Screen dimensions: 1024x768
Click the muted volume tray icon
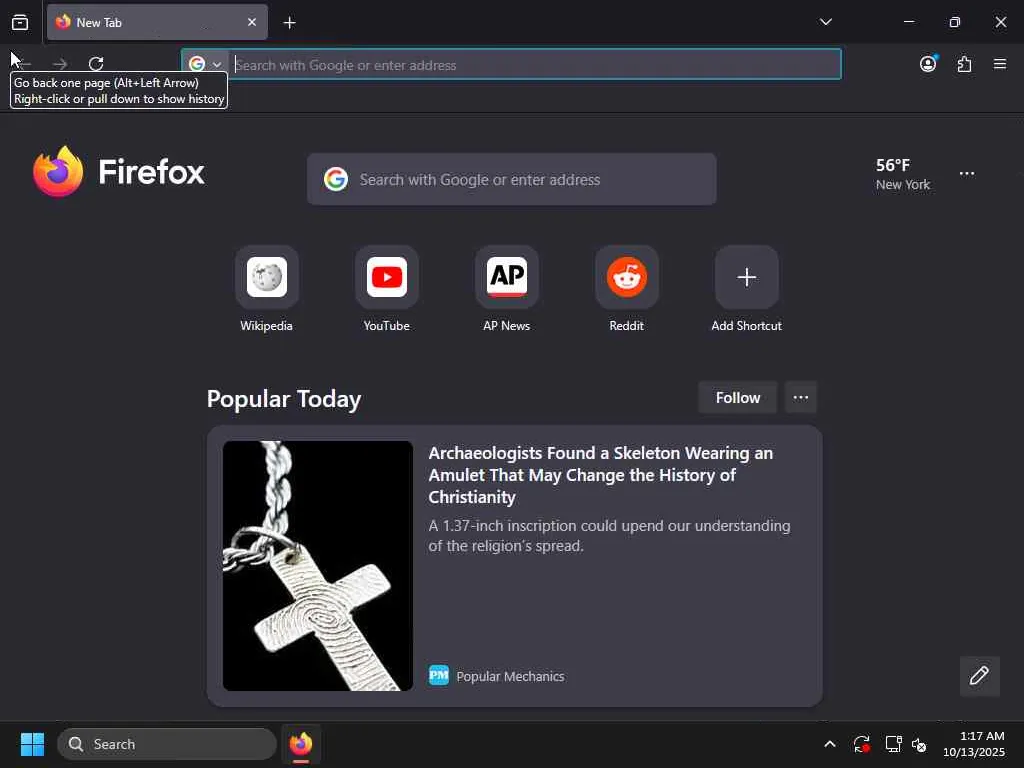920,744
